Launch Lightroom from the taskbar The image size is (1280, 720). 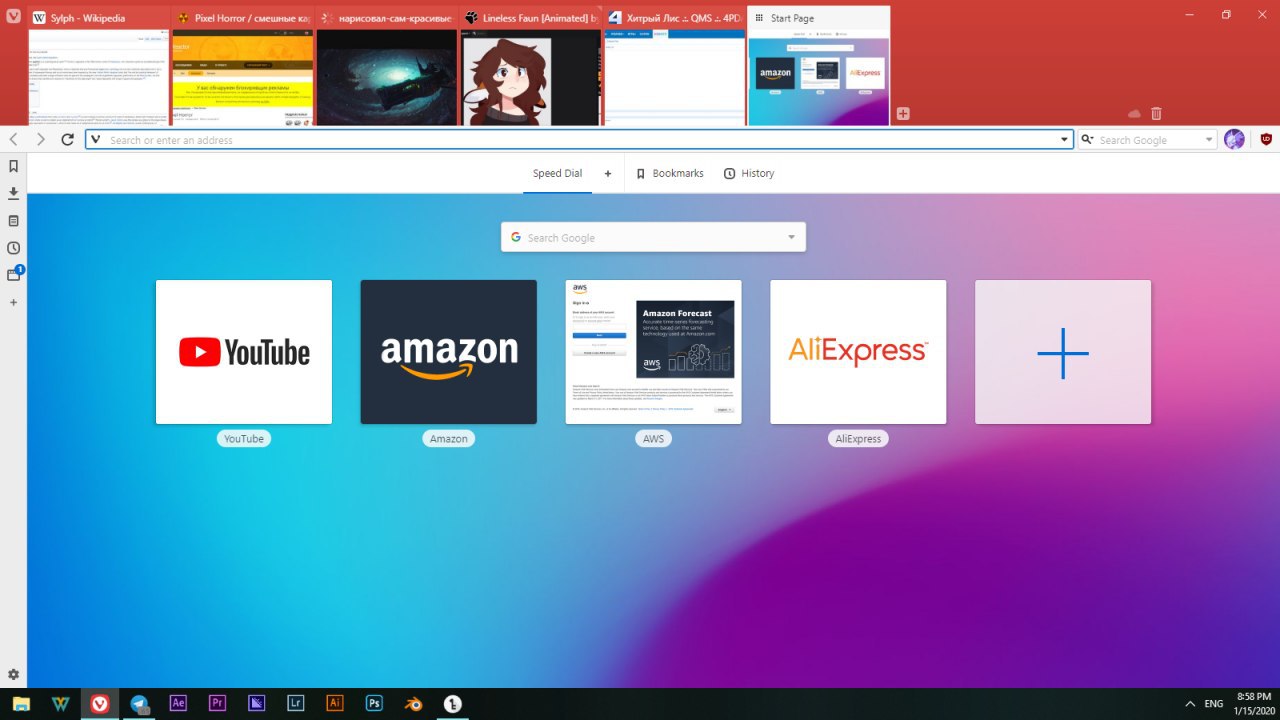(x=296, y=703)
